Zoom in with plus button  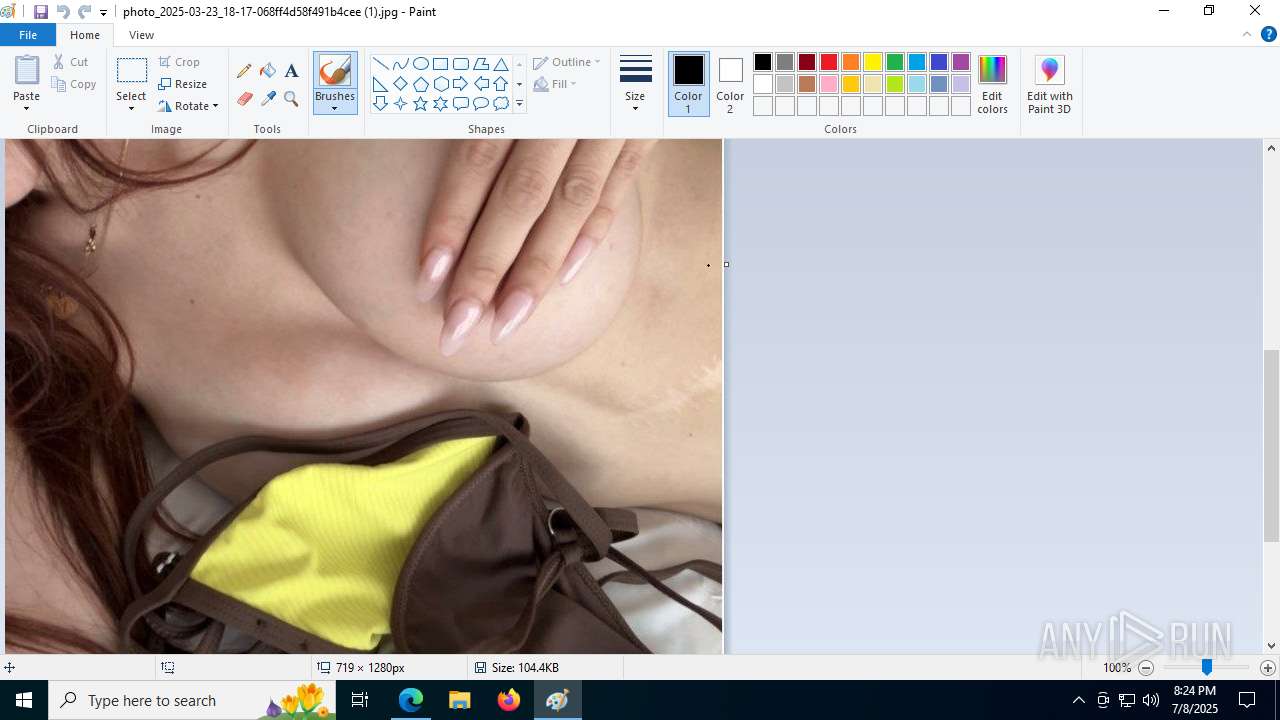[x=1268, y=668]
